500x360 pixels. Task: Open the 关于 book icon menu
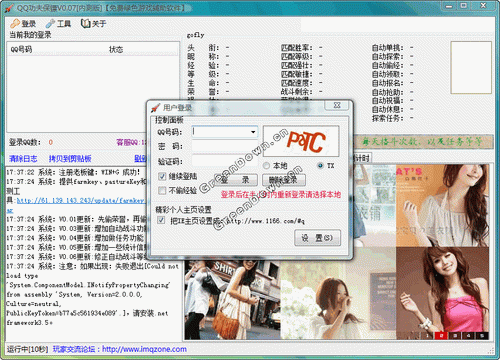(x=85, y=23)
